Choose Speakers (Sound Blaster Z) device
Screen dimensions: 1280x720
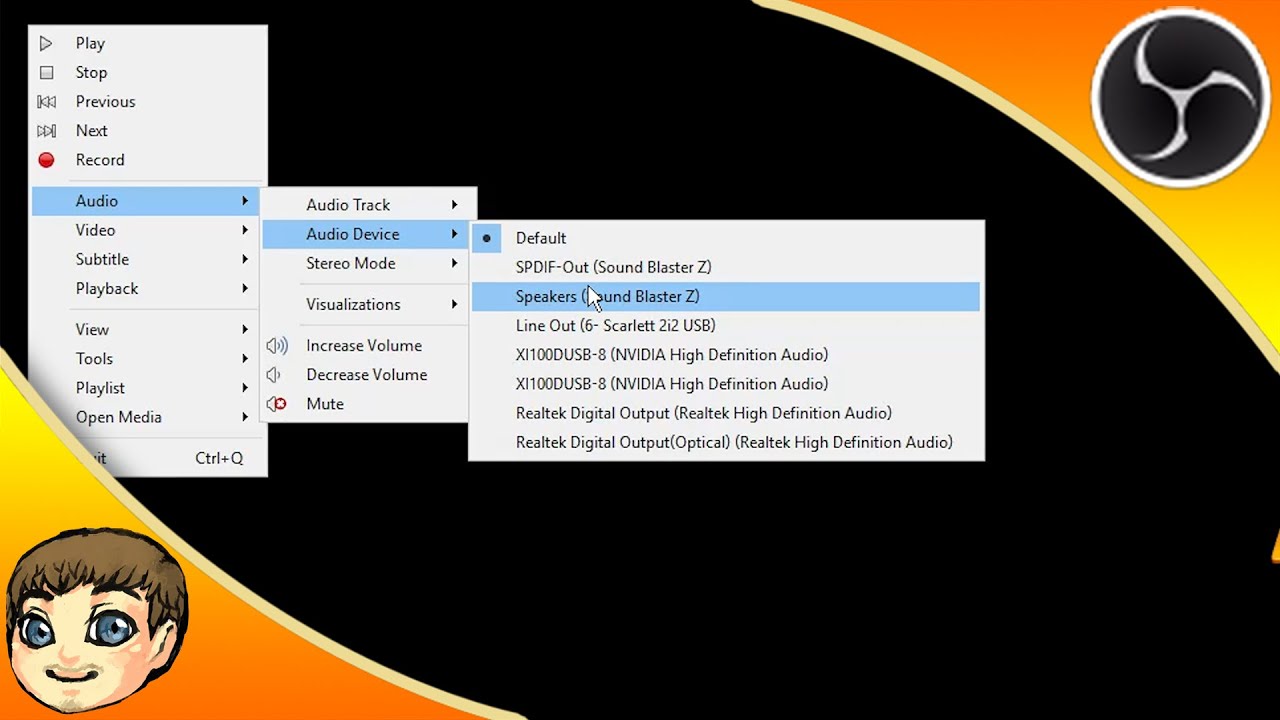(x=726, y=296)
